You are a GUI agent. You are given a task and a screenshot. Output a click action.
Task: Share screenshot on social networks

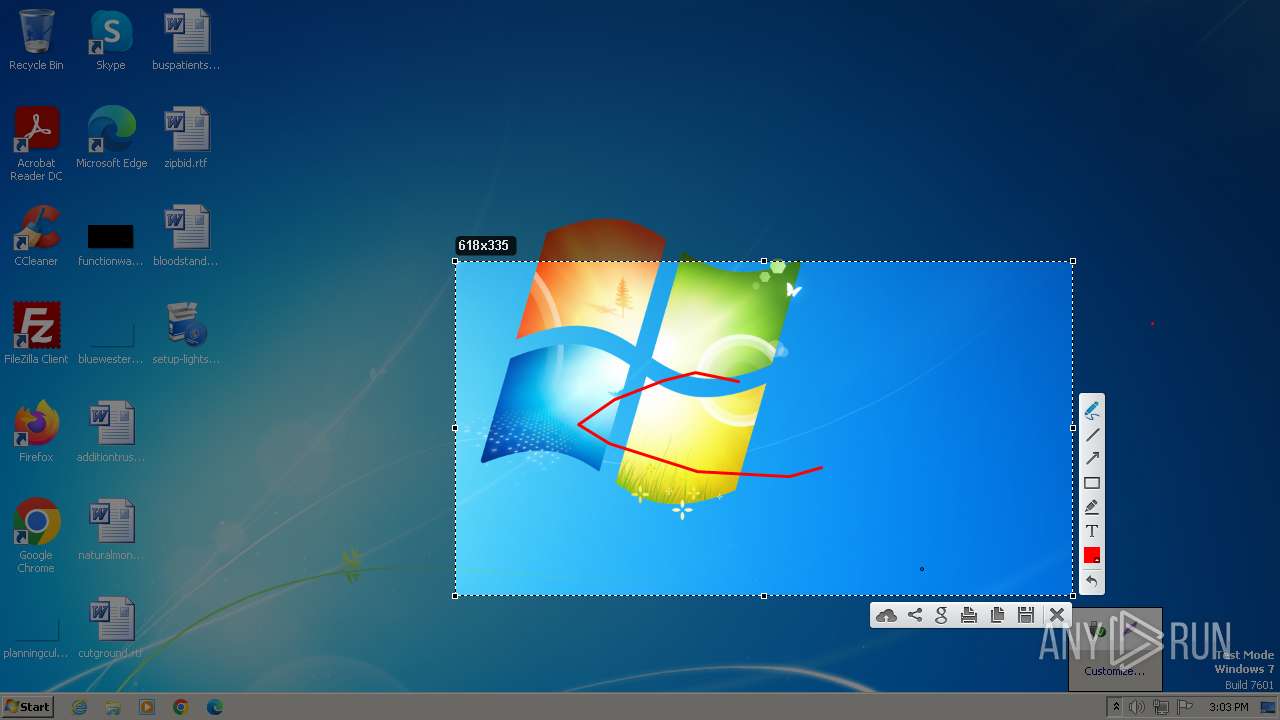pos(914,615)
